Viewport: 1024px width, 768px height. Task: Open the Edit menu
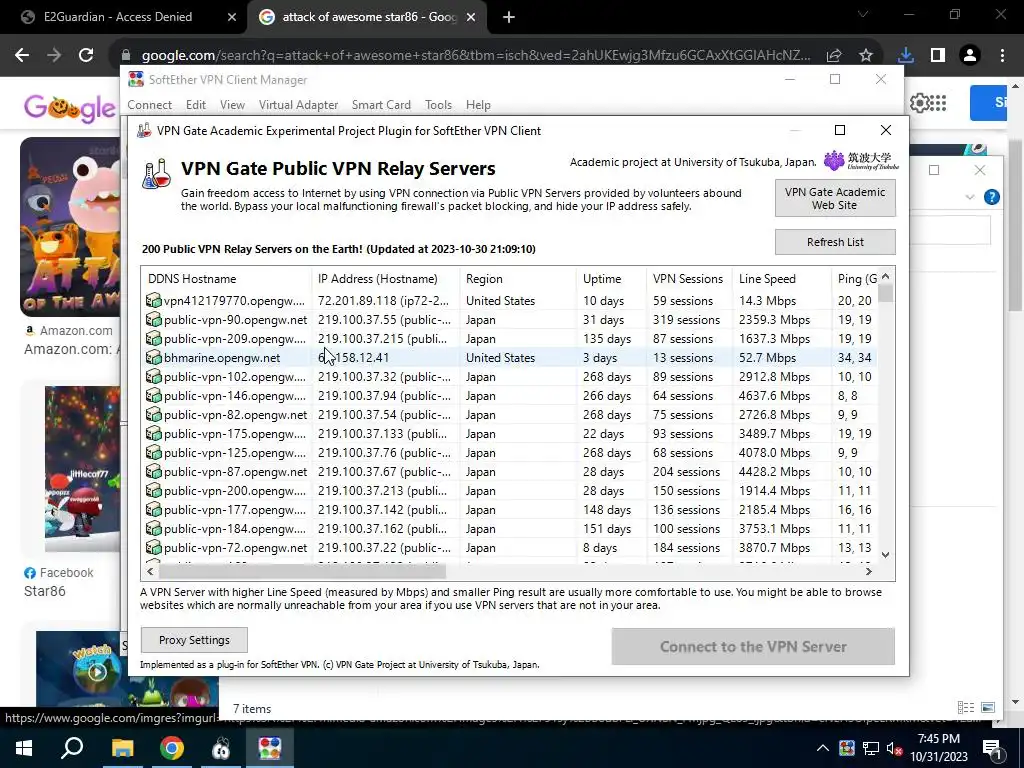(196, 104)
